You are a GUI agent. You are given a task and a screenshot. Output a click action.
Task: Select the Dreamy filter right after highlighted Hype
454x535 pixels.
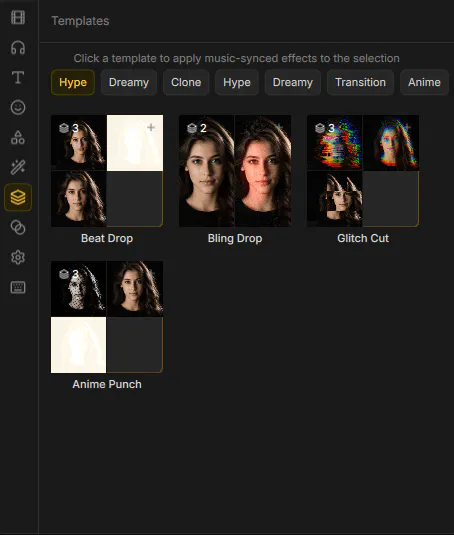click(129, 82)
